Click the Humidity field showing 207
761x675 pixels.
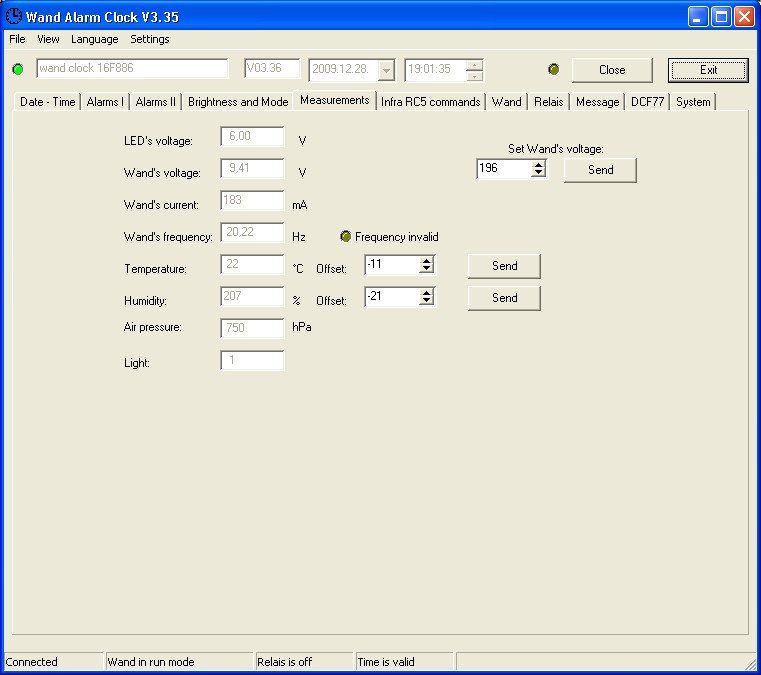[x=252, y=296]
